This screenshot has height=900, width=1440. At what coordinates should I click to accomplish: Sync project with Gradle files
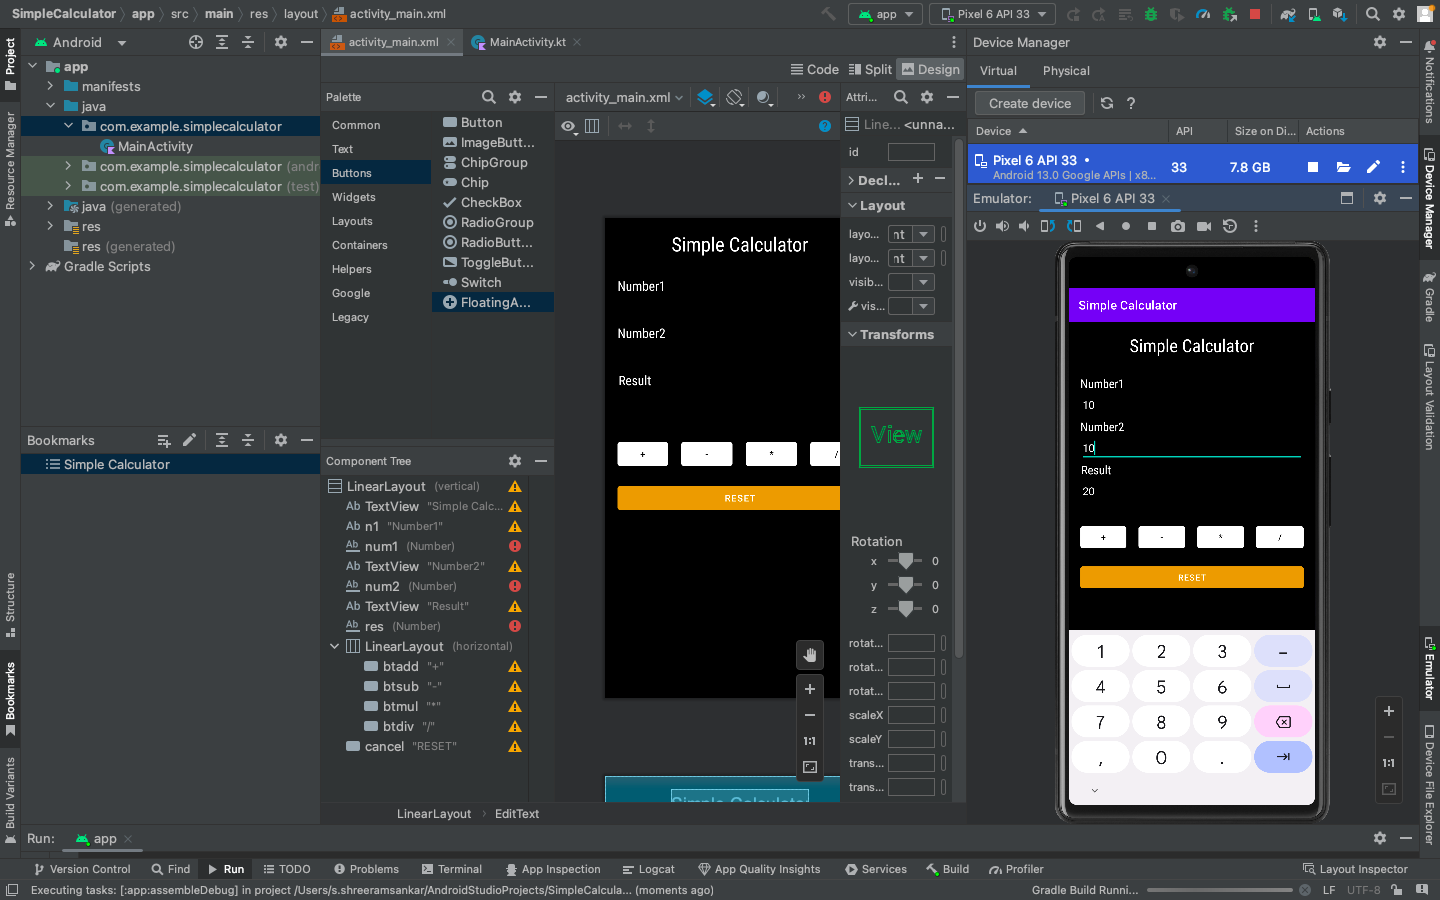coord(1288,14)
